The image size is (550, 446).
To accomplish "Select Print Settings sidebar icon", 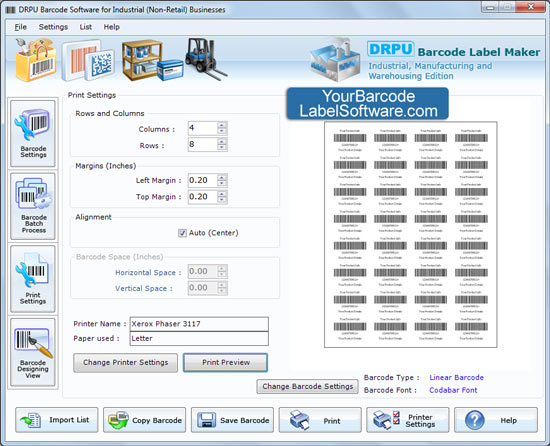I will 33,279.
